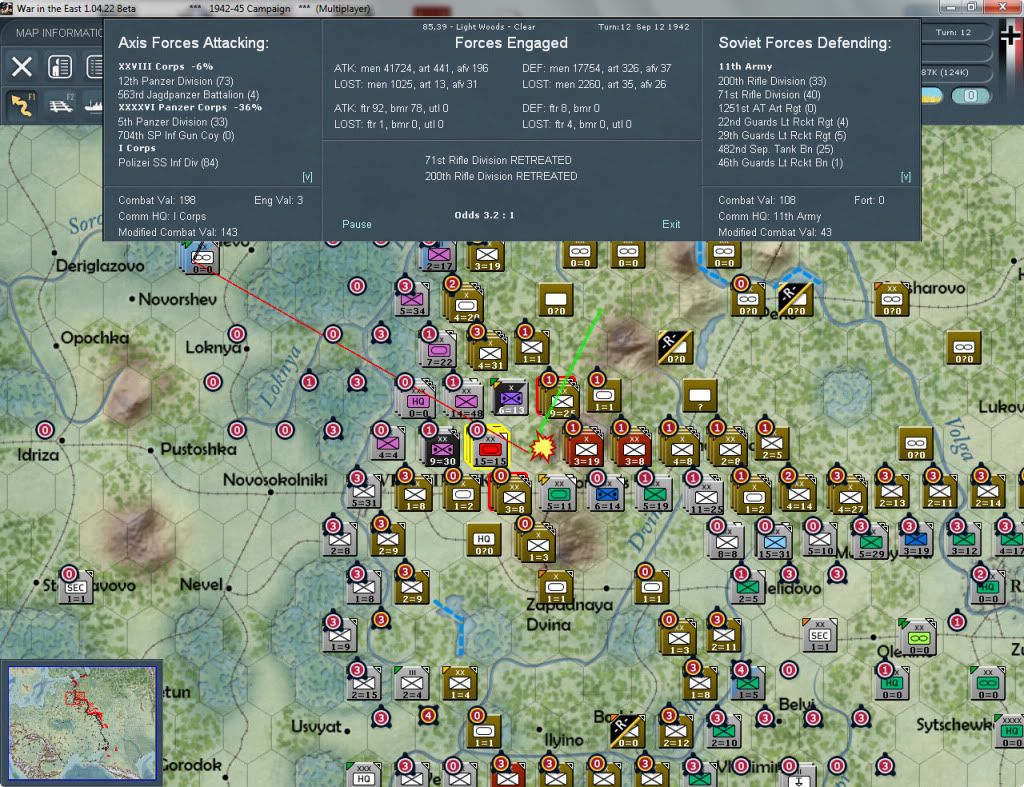Click the 'Comm HQ: I Corps' text

click(162, 216)
